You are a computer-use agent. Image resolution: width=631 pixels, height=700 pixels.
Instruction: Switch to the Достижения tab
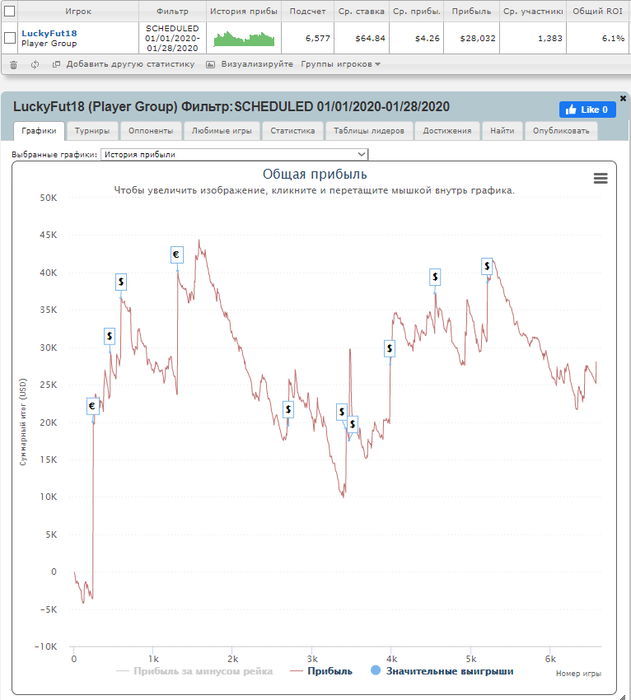[x=447, y=131]
